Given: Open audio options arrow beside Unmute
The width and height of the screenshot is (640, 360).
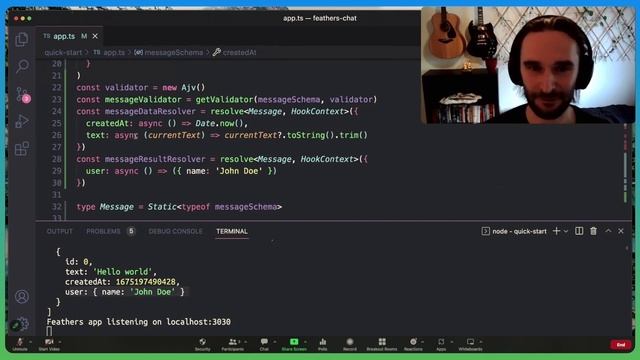Looking at the screenshot, I should click(x=31, y=342).
